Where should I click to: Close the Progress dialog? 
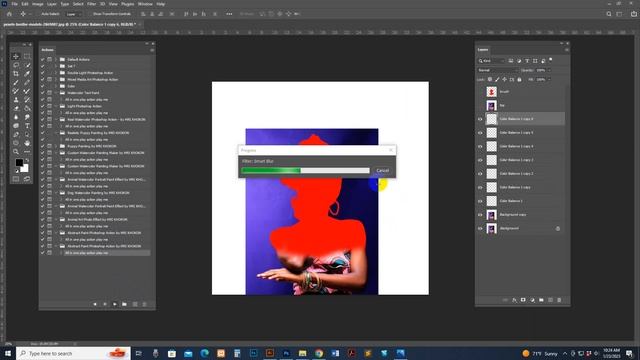tap(391, 150)
